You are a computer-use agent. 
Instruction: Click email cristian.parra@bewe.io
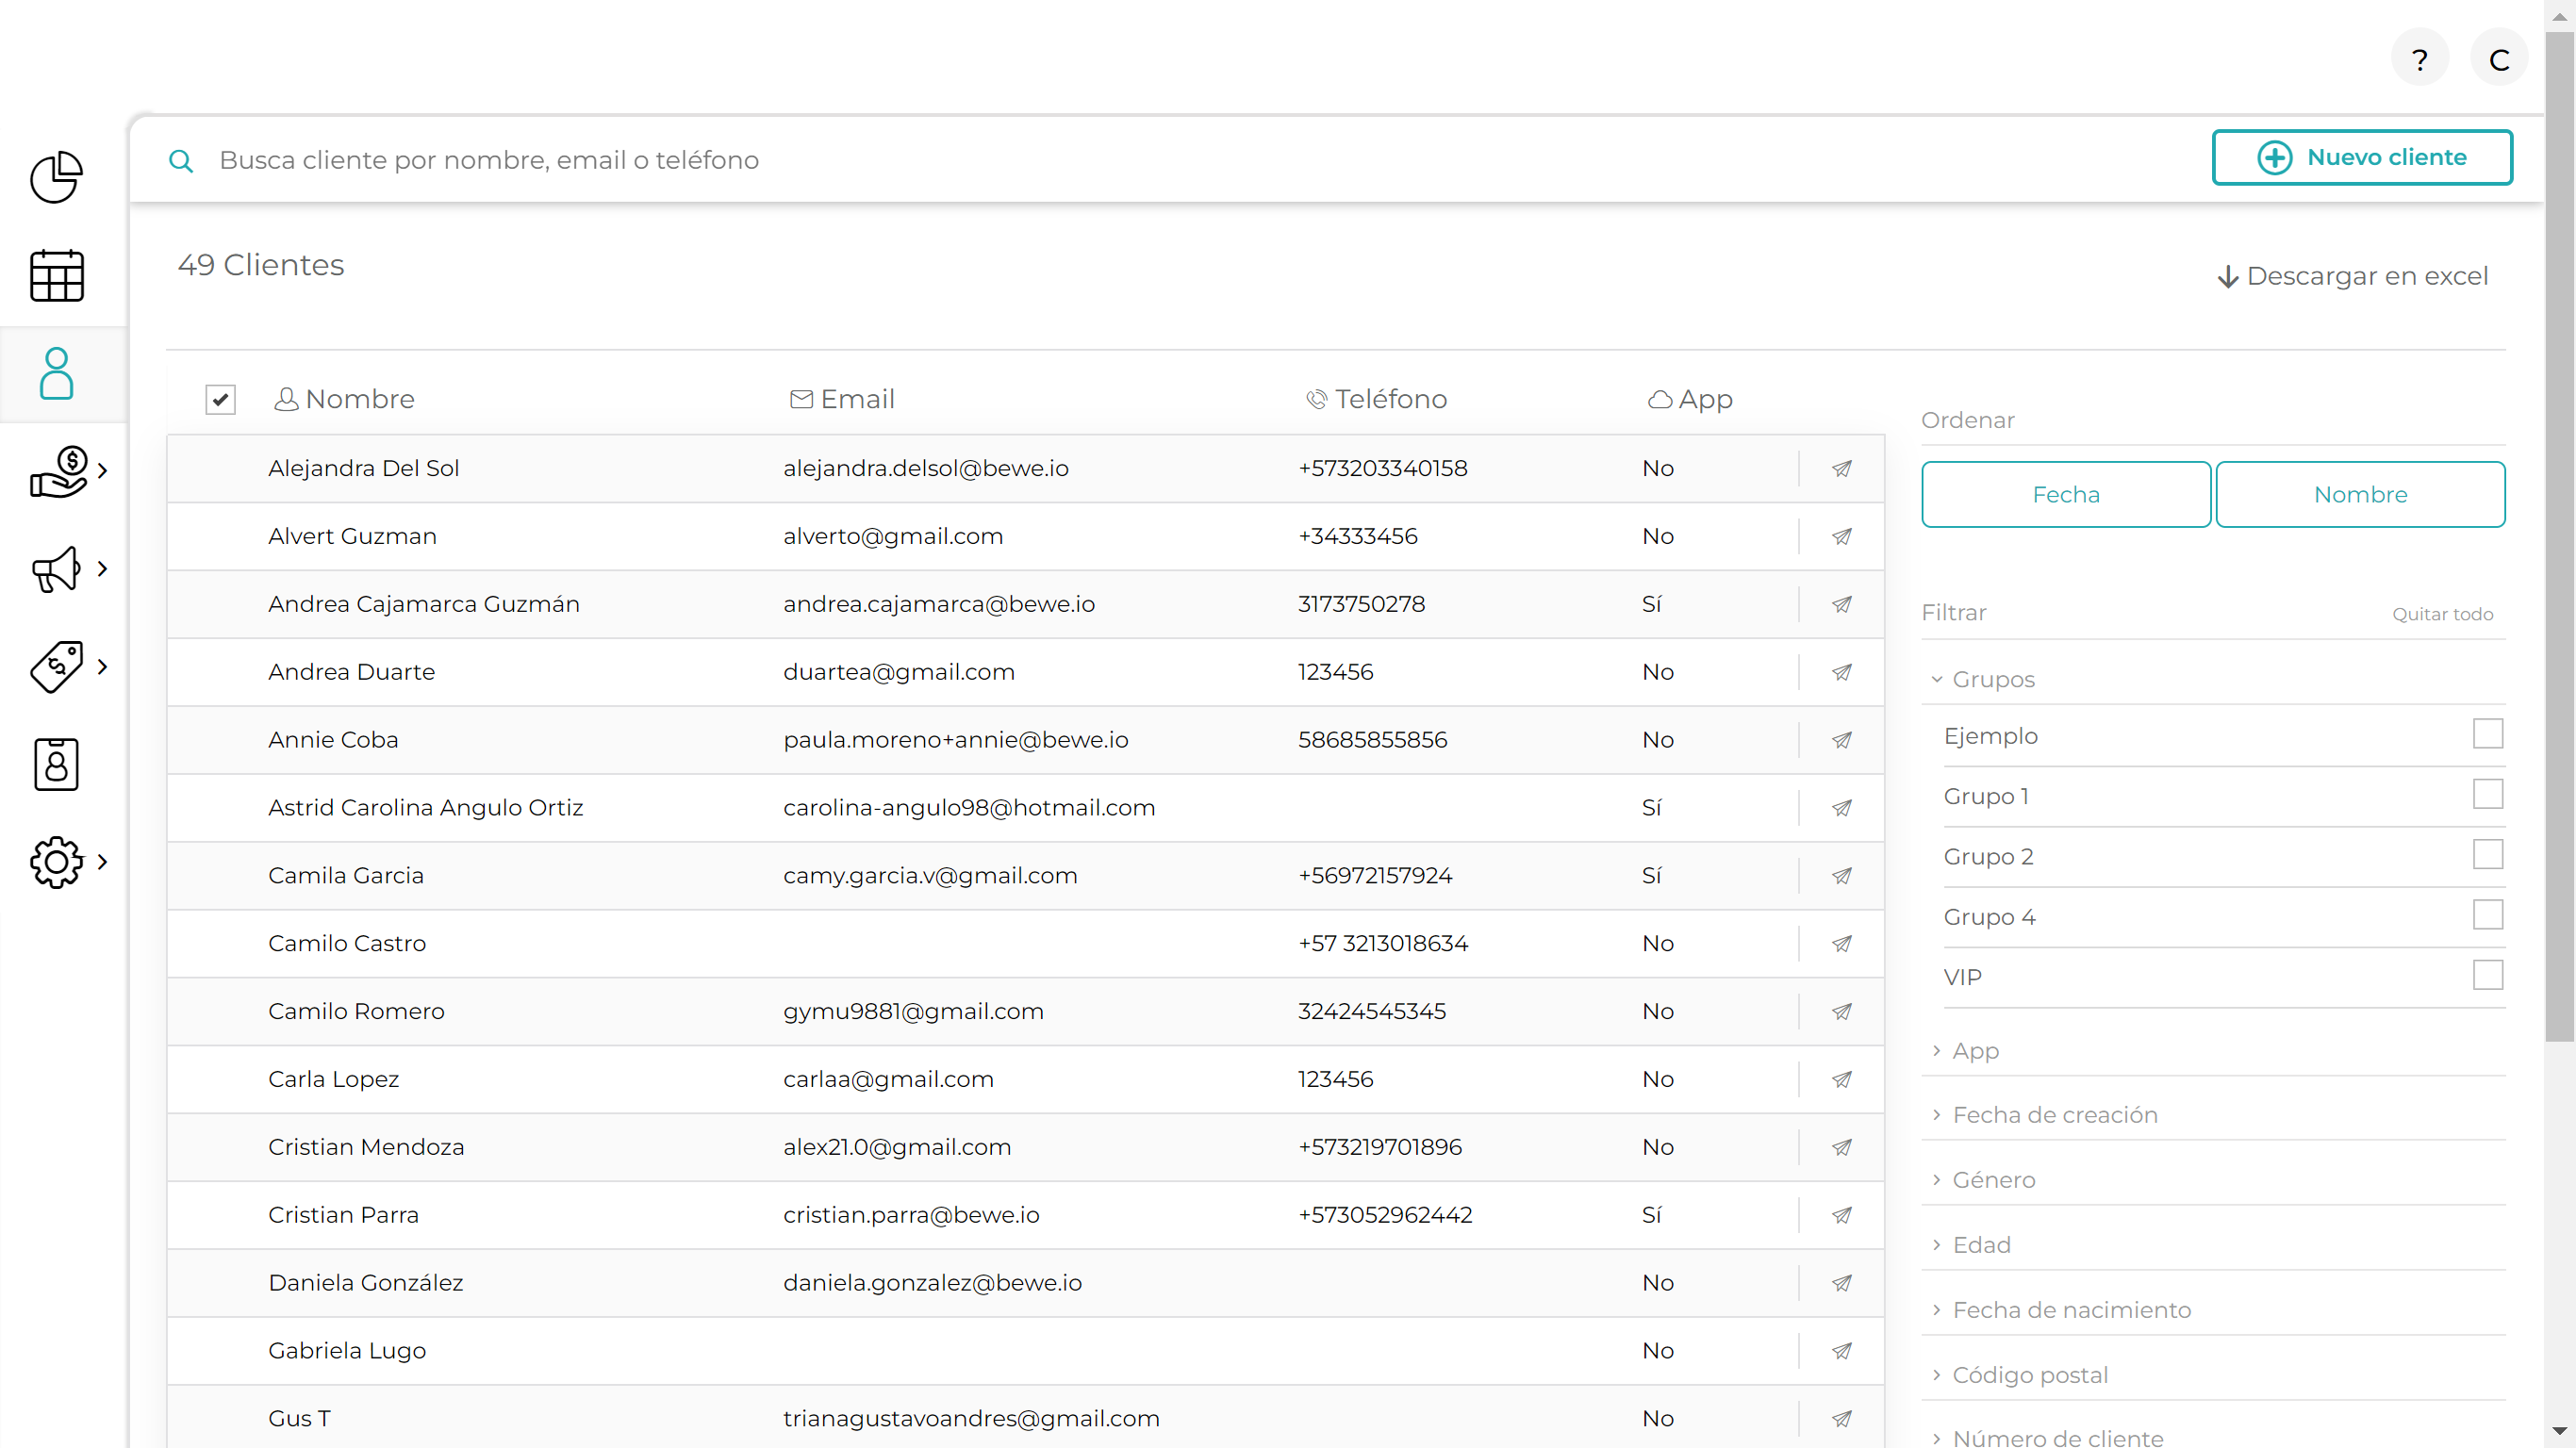click(x=911, y=1215)
